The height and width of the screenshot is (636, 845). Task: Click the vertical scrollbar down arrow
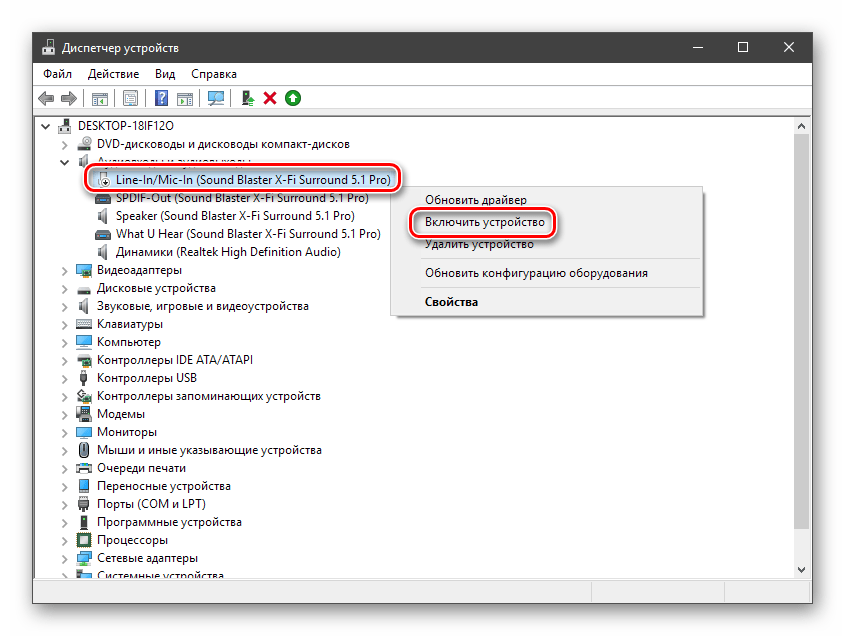tap(800, 568)
